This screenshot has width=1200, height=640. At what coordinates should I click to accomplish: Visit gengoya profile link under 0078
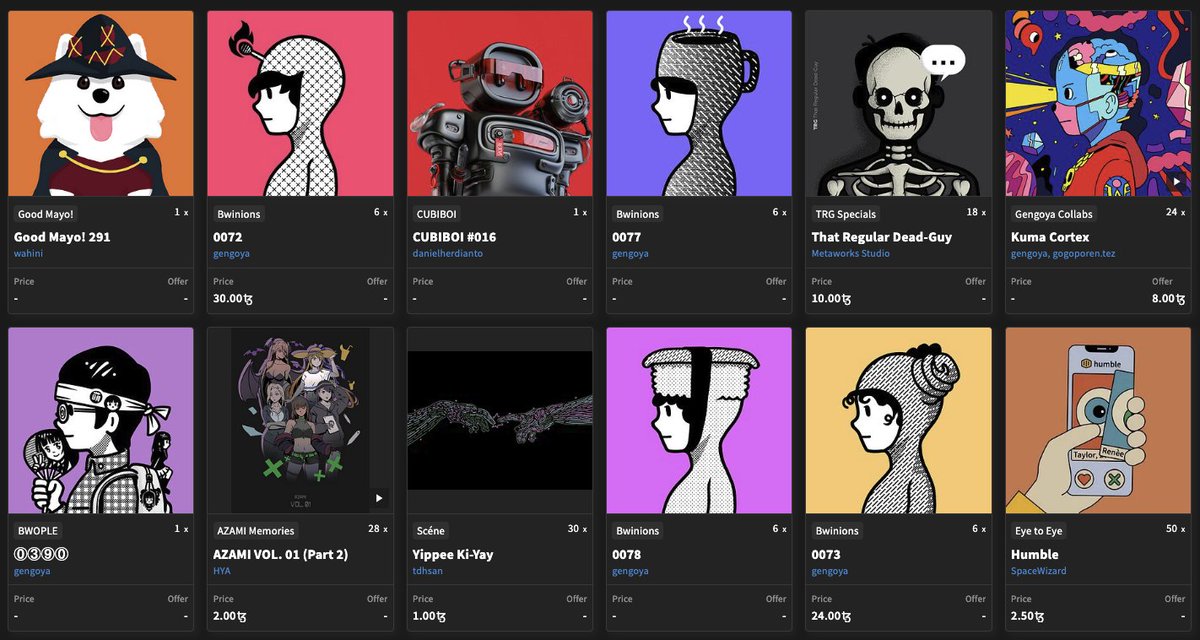click(631, 571)
